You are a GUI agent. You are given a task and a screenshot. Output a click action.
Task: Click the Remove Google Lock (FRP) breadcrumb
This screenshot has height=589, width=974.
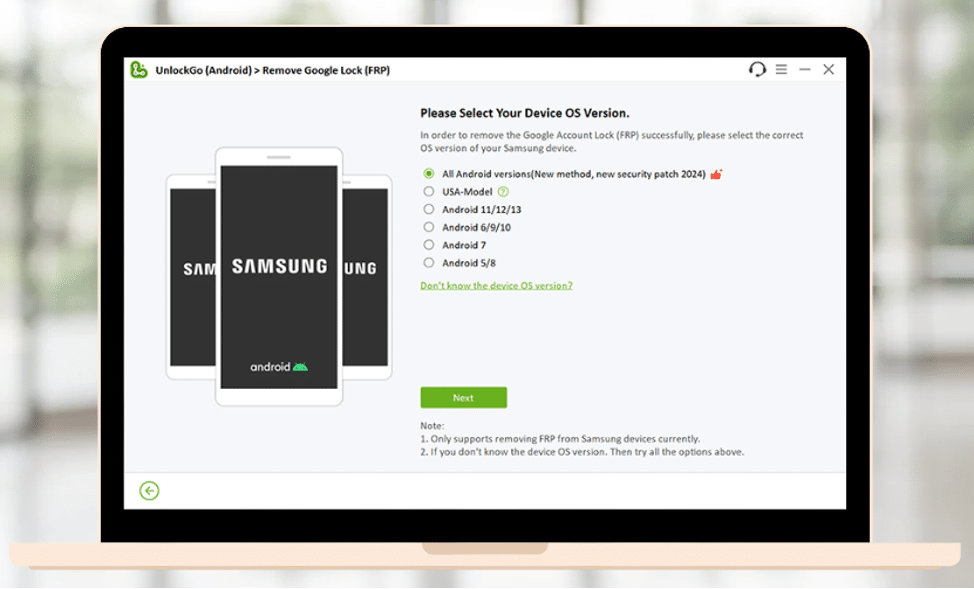(326, 70)
